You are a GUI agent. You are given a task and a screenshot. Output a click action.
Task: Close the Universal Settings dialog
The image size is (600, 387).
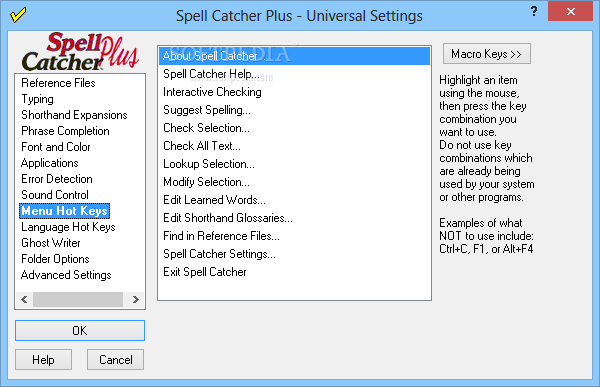click(x=570, y=11)
